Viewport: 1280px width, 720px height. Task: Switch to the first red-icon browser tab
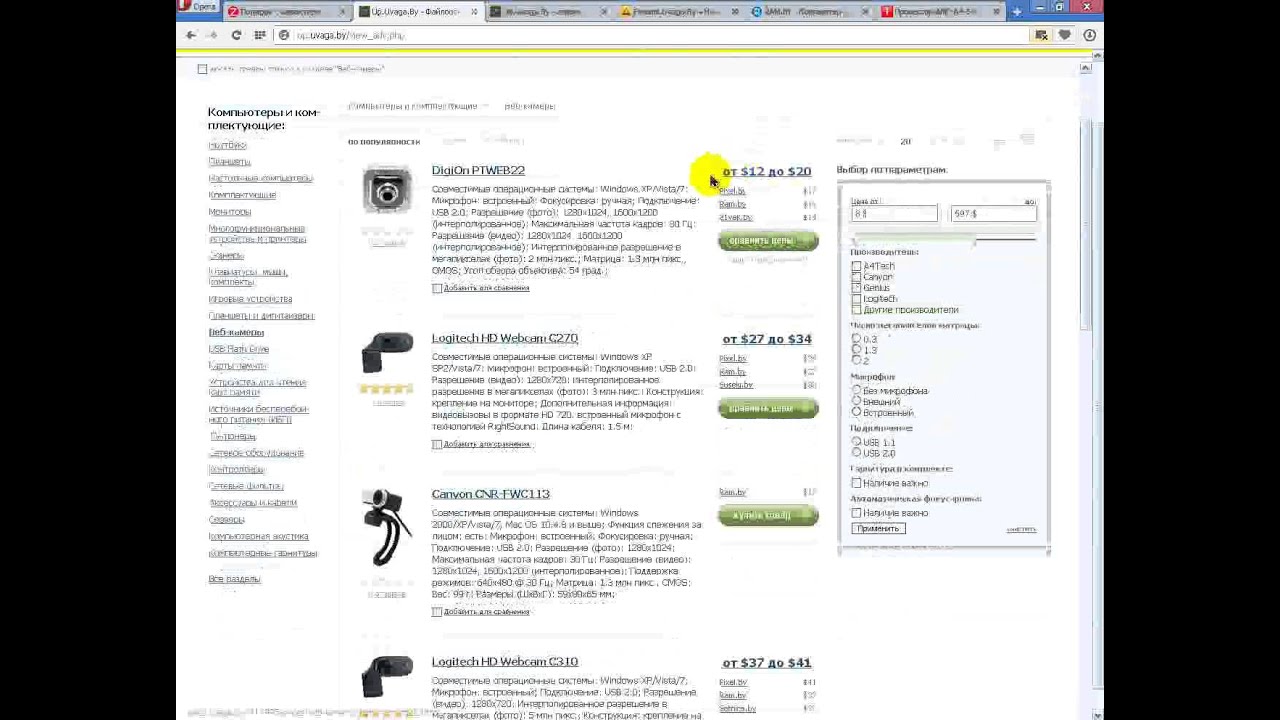288,12
